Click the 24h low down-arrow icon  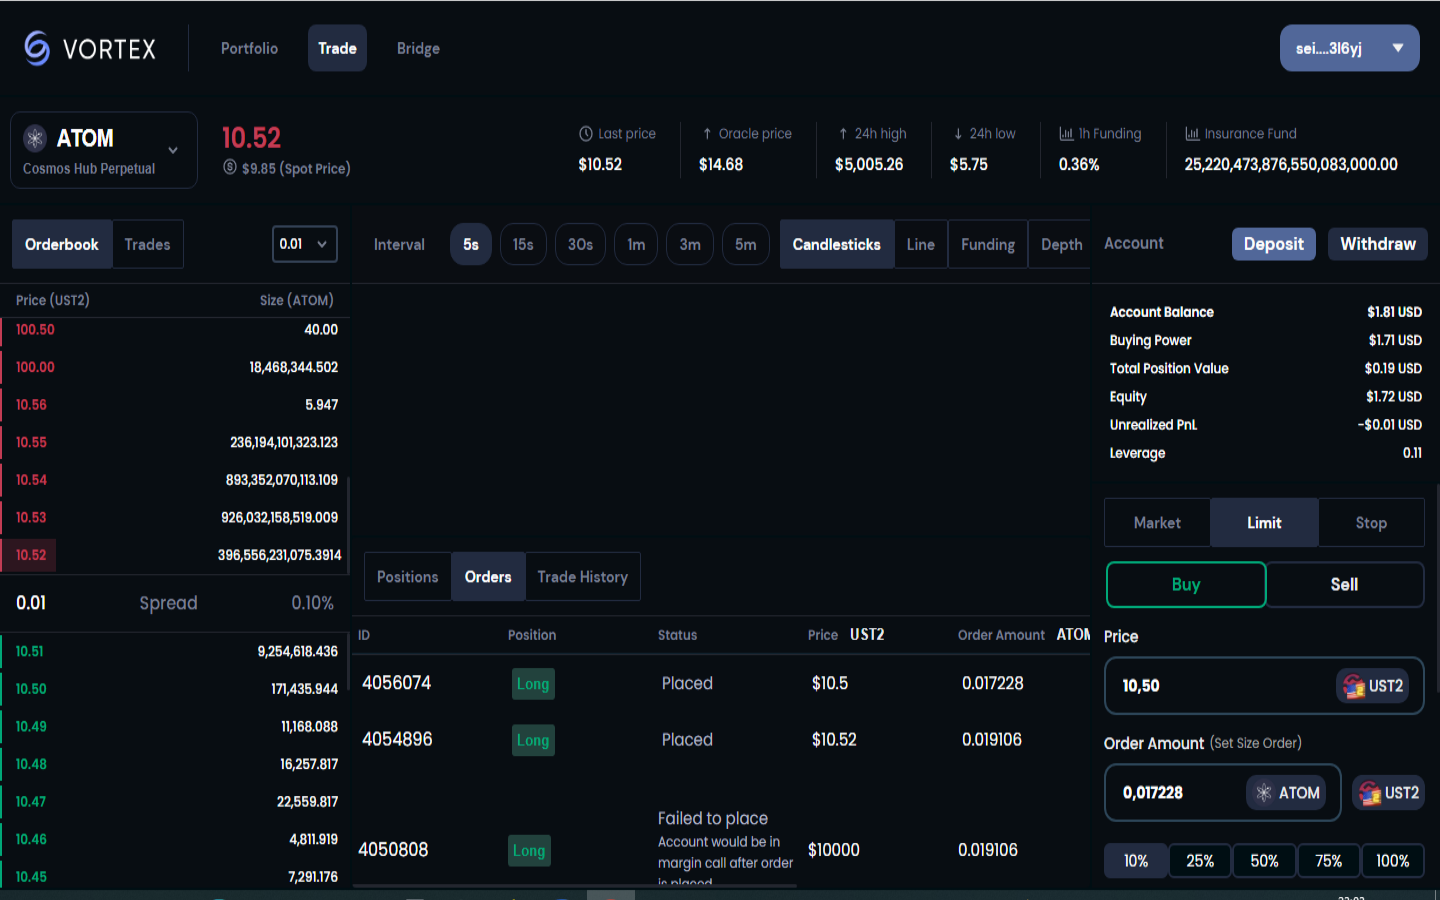pyautogui.click(x=958, y=133)
